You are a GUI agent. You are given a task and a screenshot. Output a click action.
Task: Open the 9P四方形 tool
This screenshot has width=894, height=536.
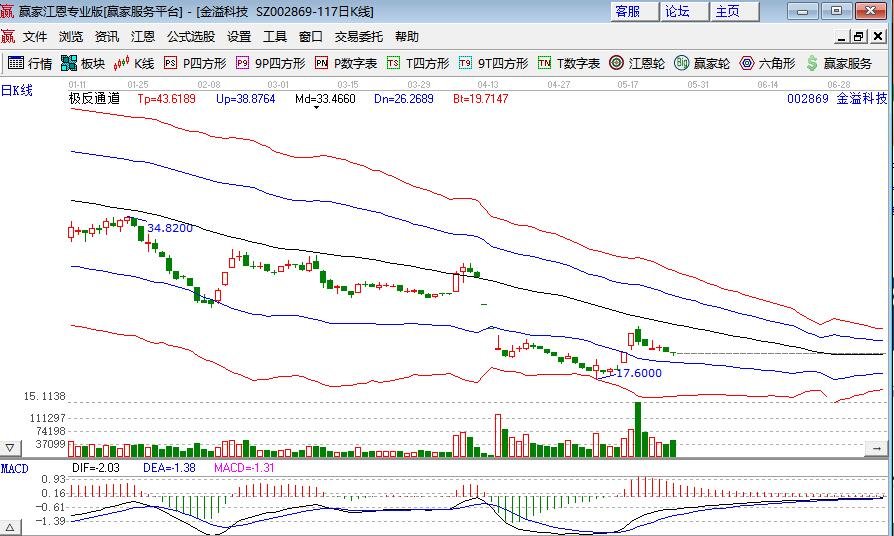[x=271, y=63]
